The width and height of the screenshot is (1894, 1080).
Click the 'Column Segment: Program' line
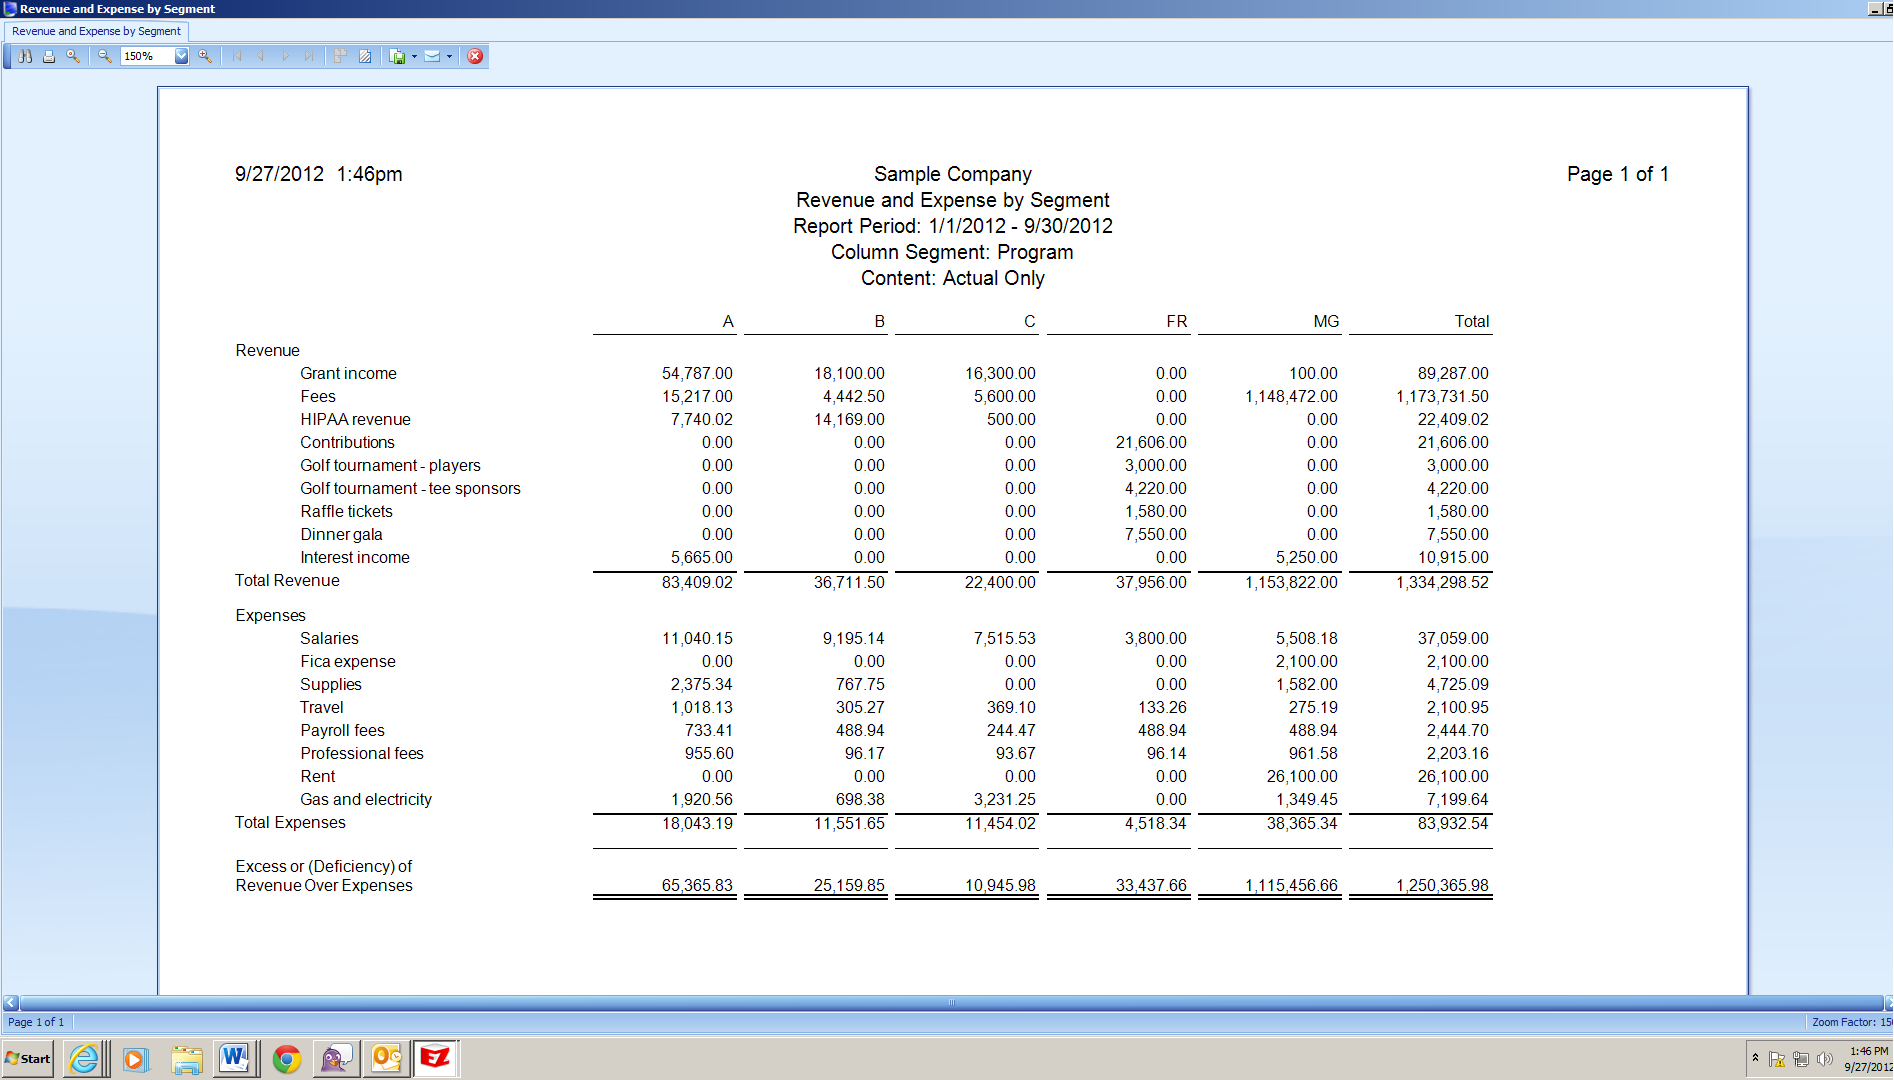(x=952, y=252)
